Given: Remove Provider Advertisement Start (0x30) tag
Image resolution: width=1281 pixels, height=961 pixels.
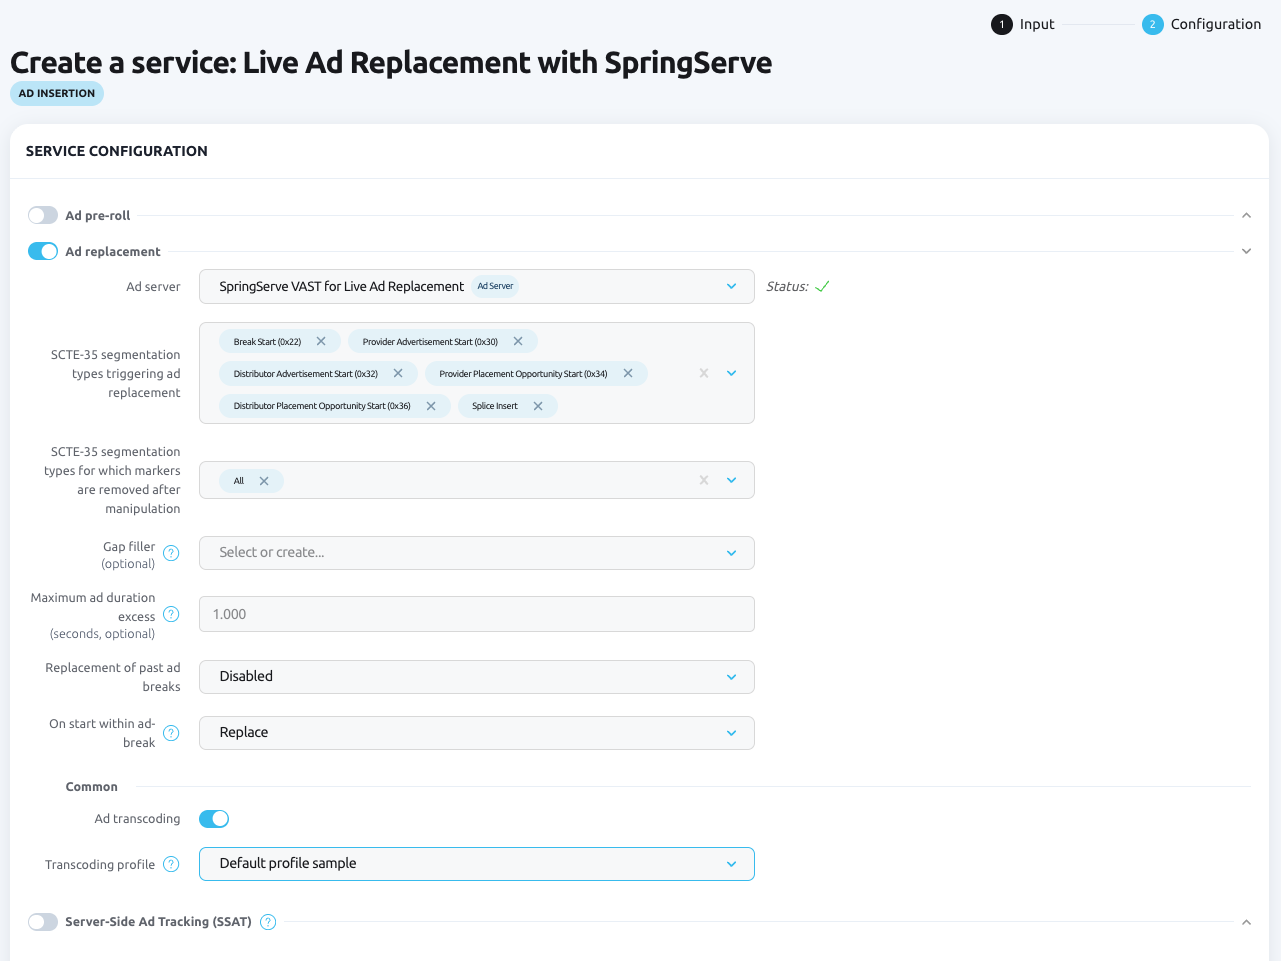Looking at the screenshot, I should pyautogui.click(x=518, y=342).
